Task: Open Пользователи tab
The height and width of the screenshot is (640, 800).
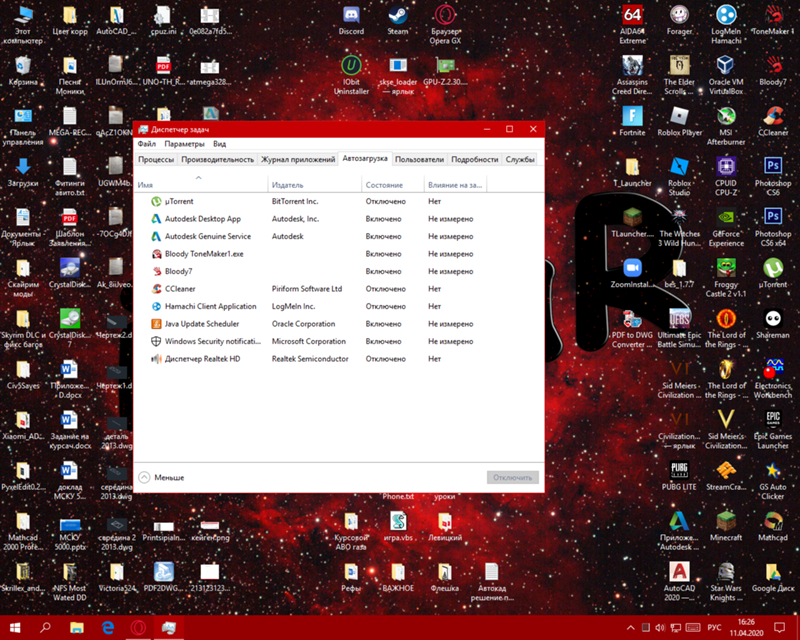Action: tap(419, 160)
